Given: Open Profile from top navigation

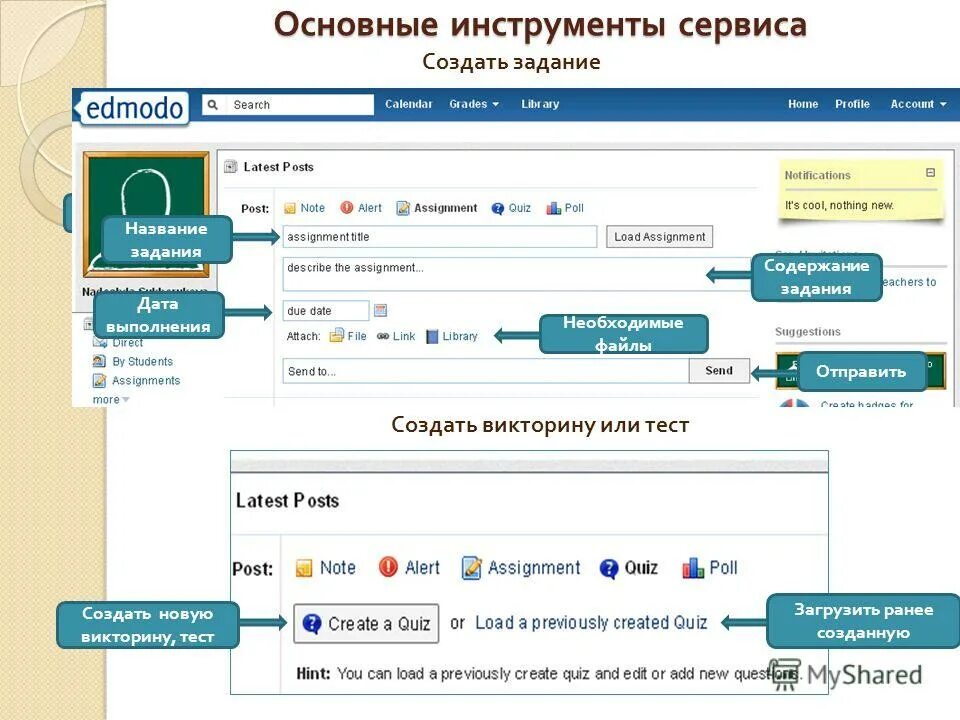Looking at the screenshot, I should coord(852,104).
